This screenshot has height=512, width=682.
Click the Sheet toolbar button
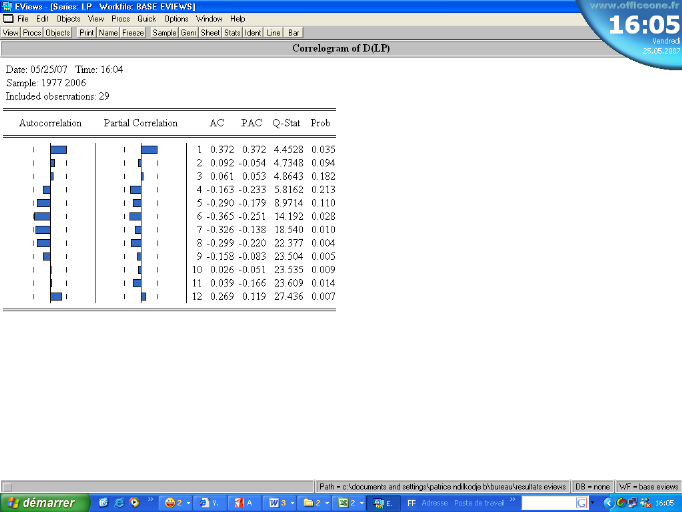(210, 33)
